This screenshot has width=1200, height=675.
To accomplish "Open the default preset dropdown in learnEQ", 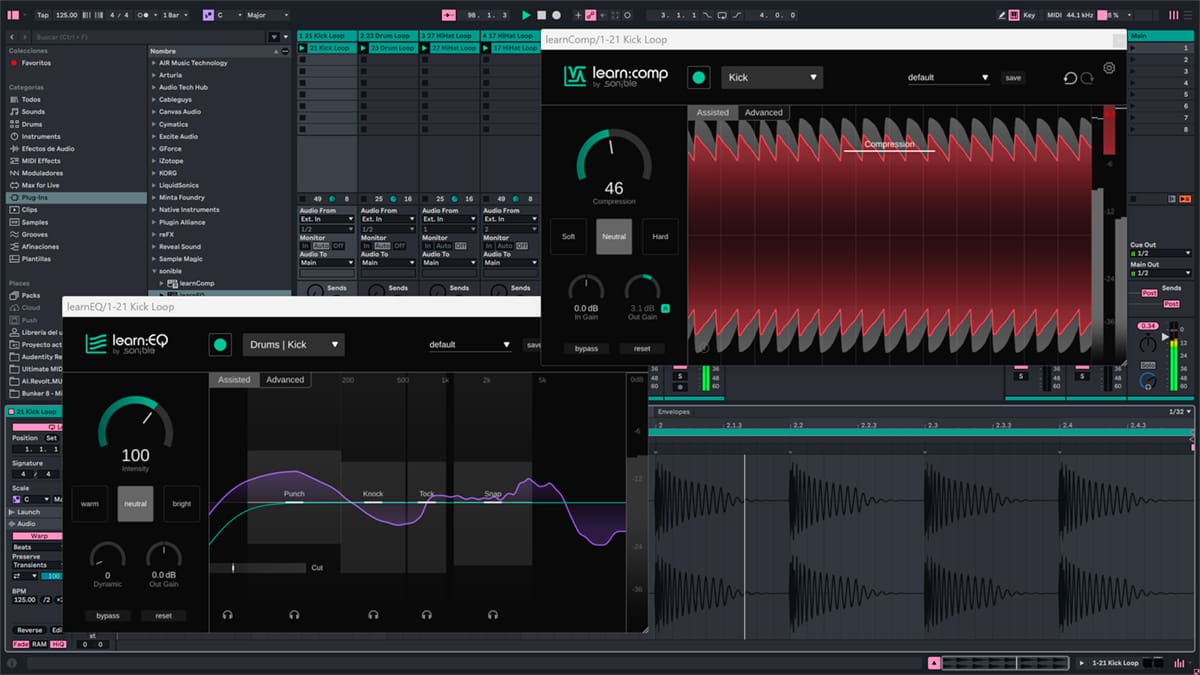I will pyautogui.click(x=470, y=345).
